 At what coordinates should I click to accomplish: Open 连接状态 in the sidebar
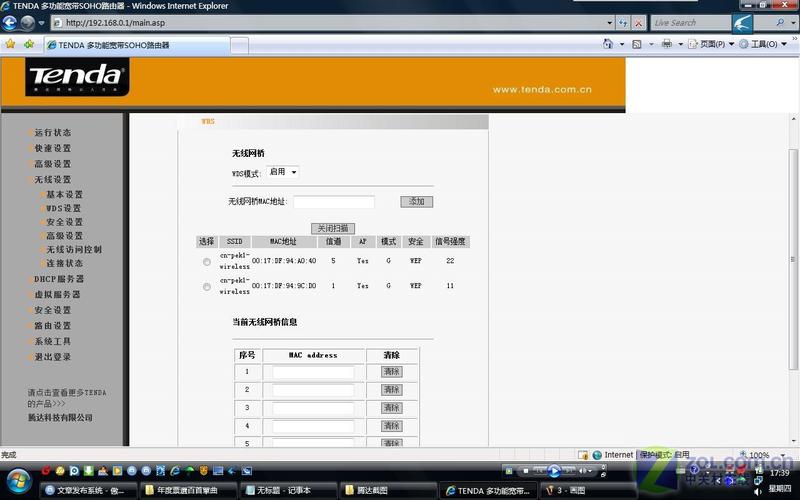coord(64,263)
